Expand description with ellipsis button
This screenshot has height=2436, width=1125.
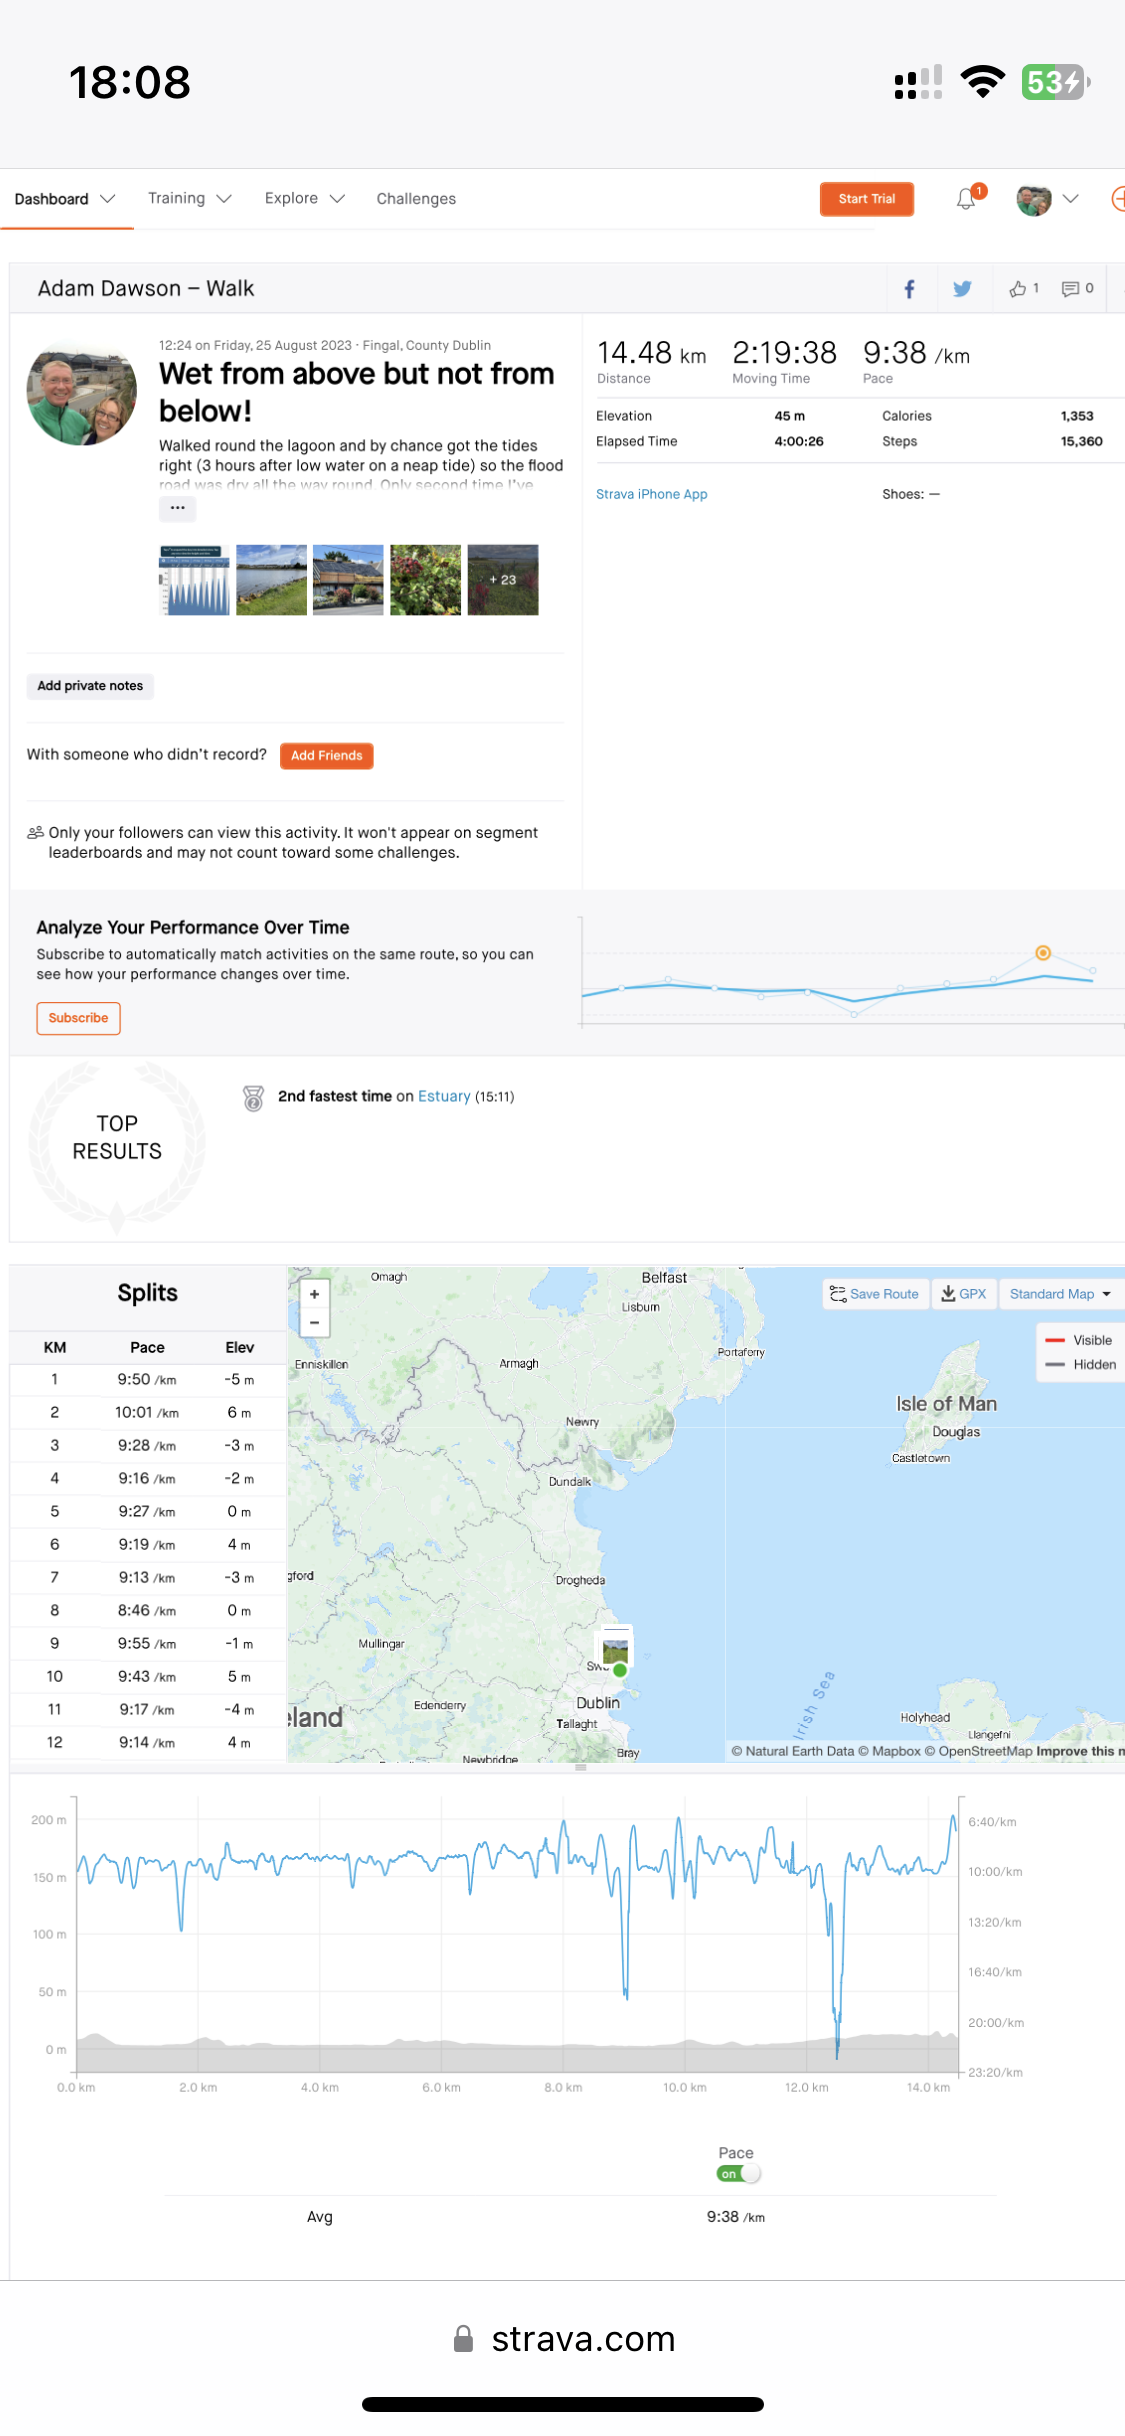(x=177, y=508)
